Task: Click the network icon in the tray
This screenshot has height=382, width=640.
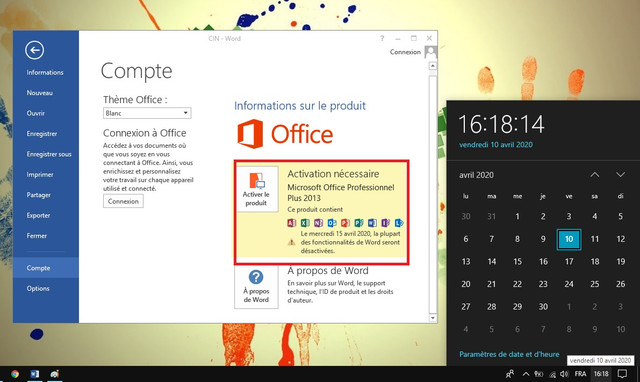Action: pos(552,374)
